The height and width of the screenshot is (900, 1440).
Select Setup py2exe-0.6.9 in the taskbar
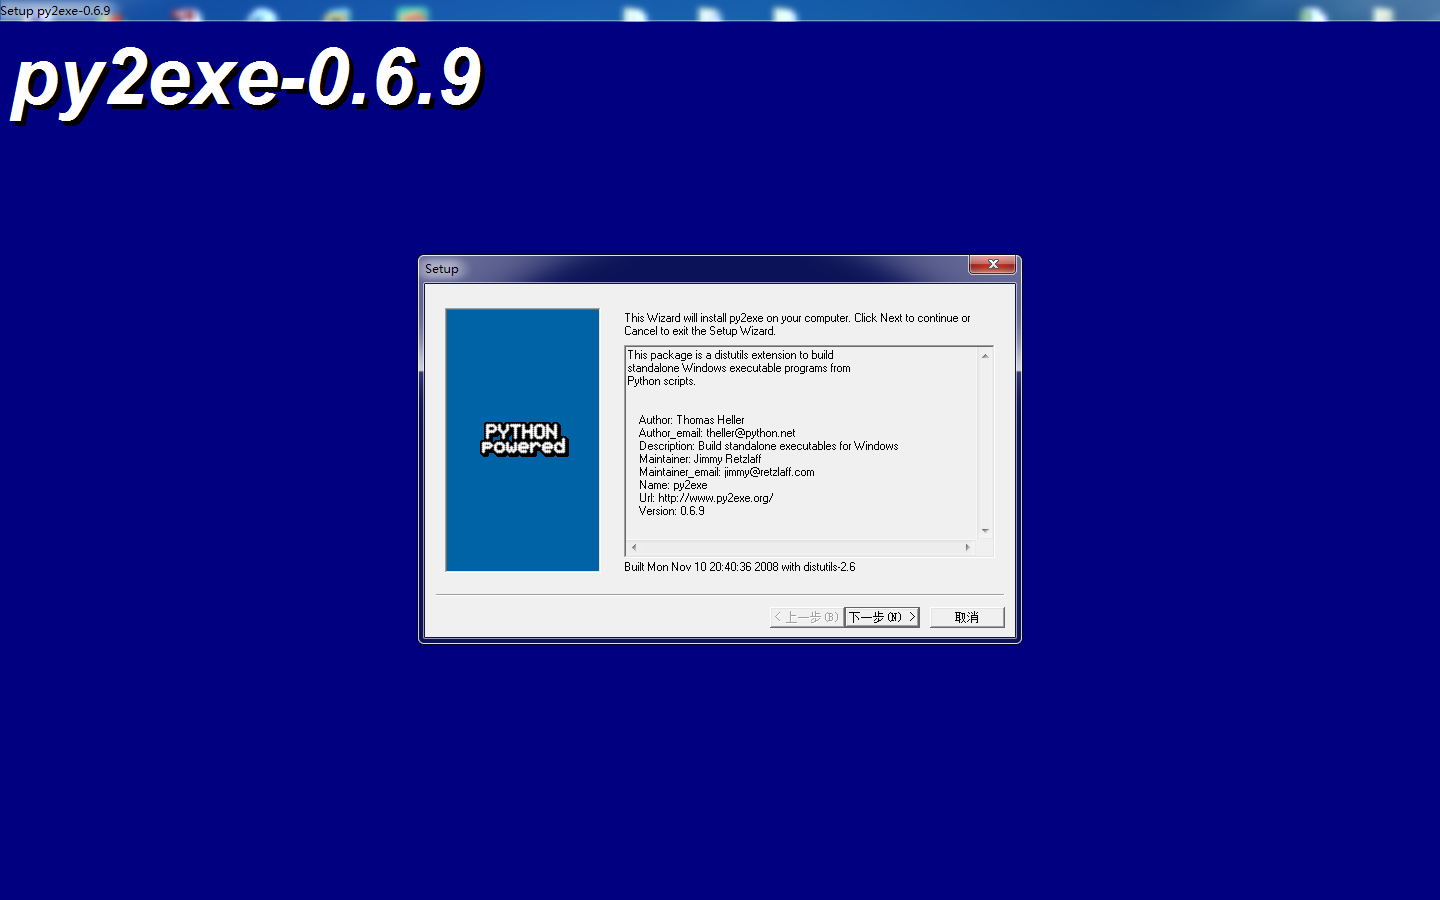[x=55, y=10]
